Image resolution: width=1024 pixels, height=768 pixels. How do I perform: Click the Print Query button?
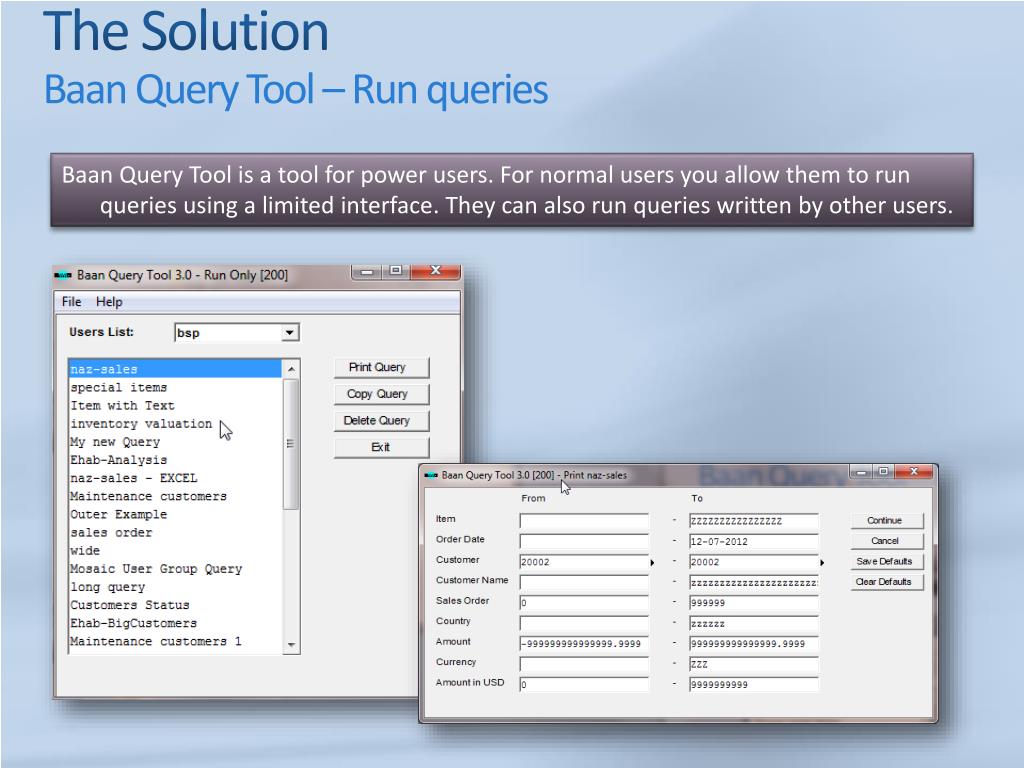(x=381, y=367)
